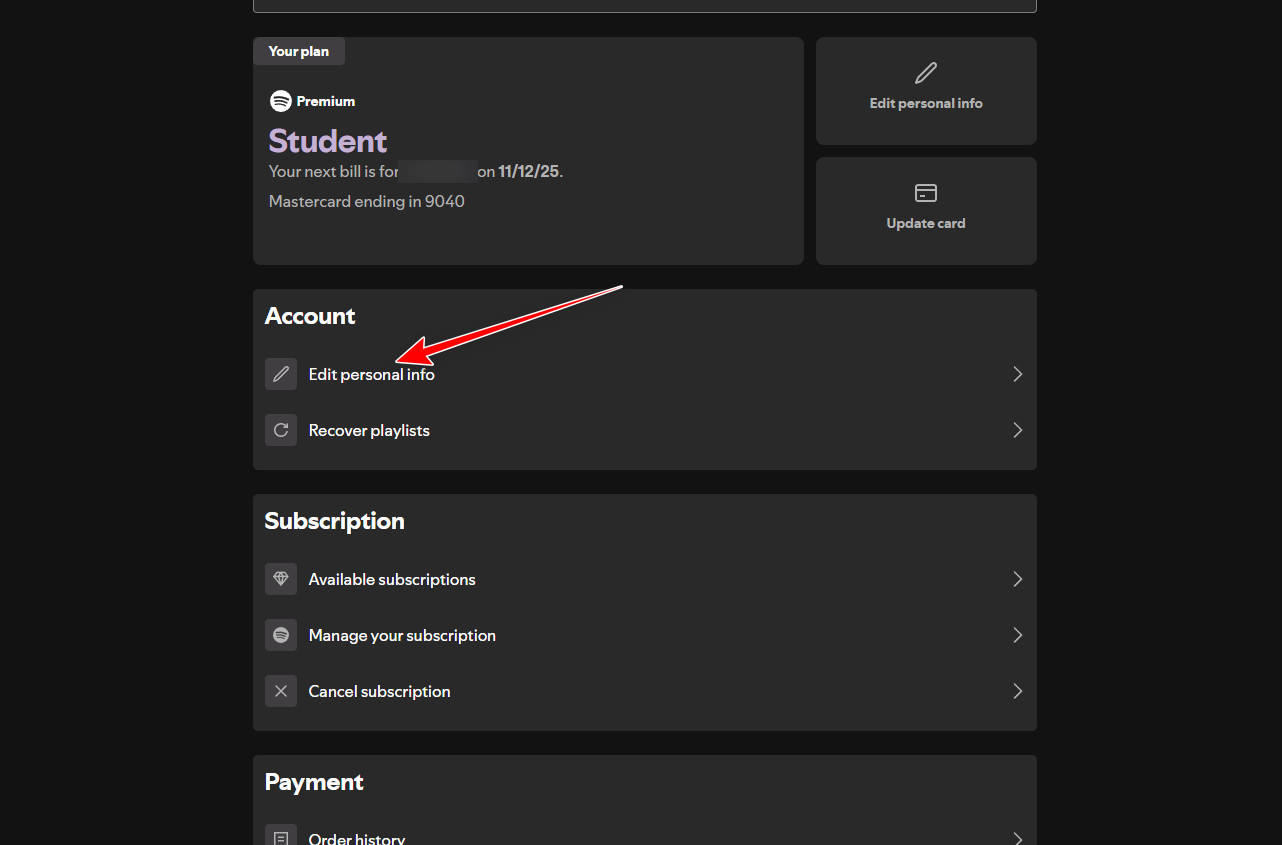Expand the Edit personal info row chevron
Screen dimensions: 1282x845
point(1017,373)
